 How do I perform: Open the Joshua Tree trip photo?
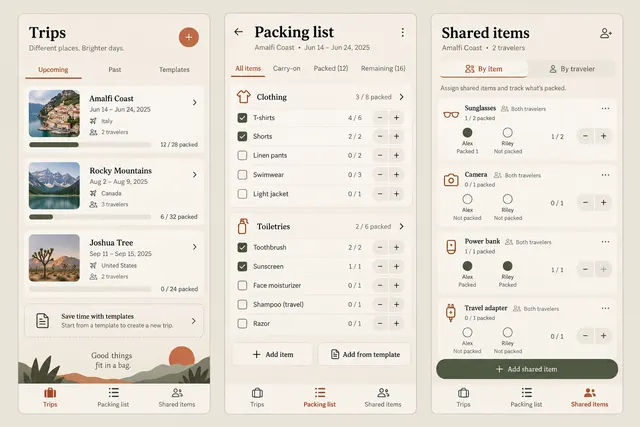54,258
